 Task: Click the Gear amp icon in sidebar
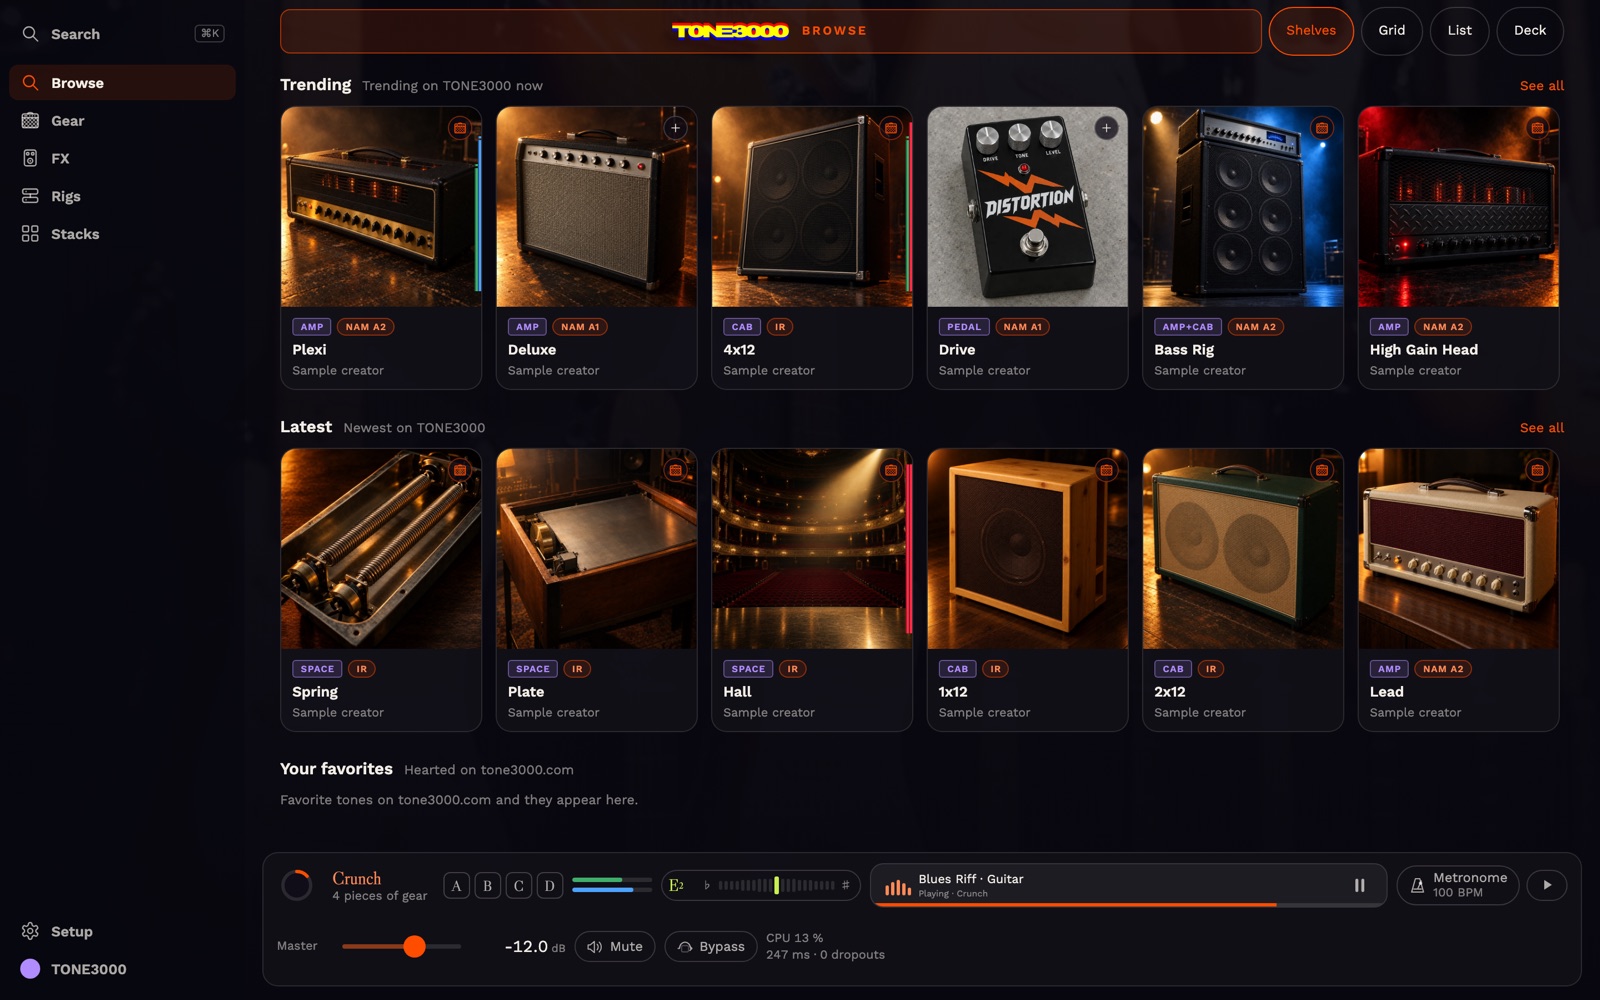coord(31,121)
